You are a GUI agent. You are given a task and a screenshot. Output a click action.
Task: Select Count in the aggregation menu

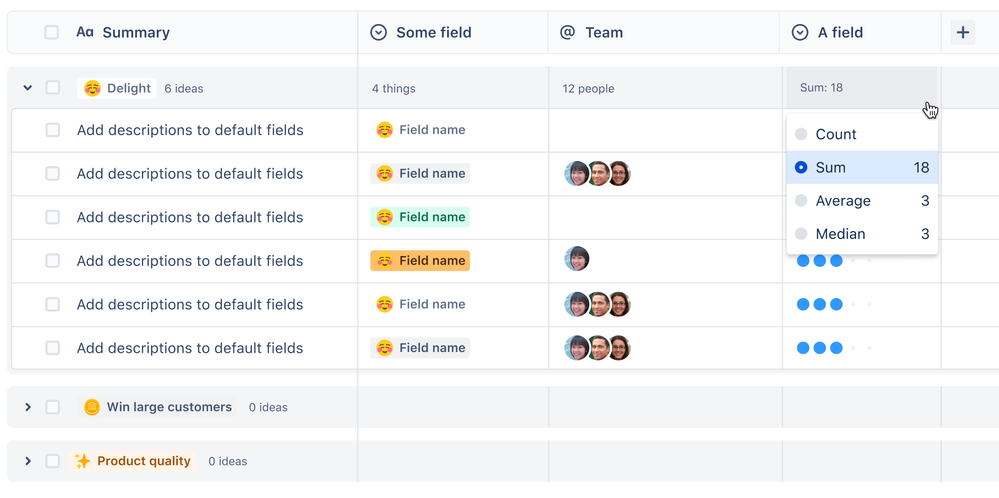835,134
